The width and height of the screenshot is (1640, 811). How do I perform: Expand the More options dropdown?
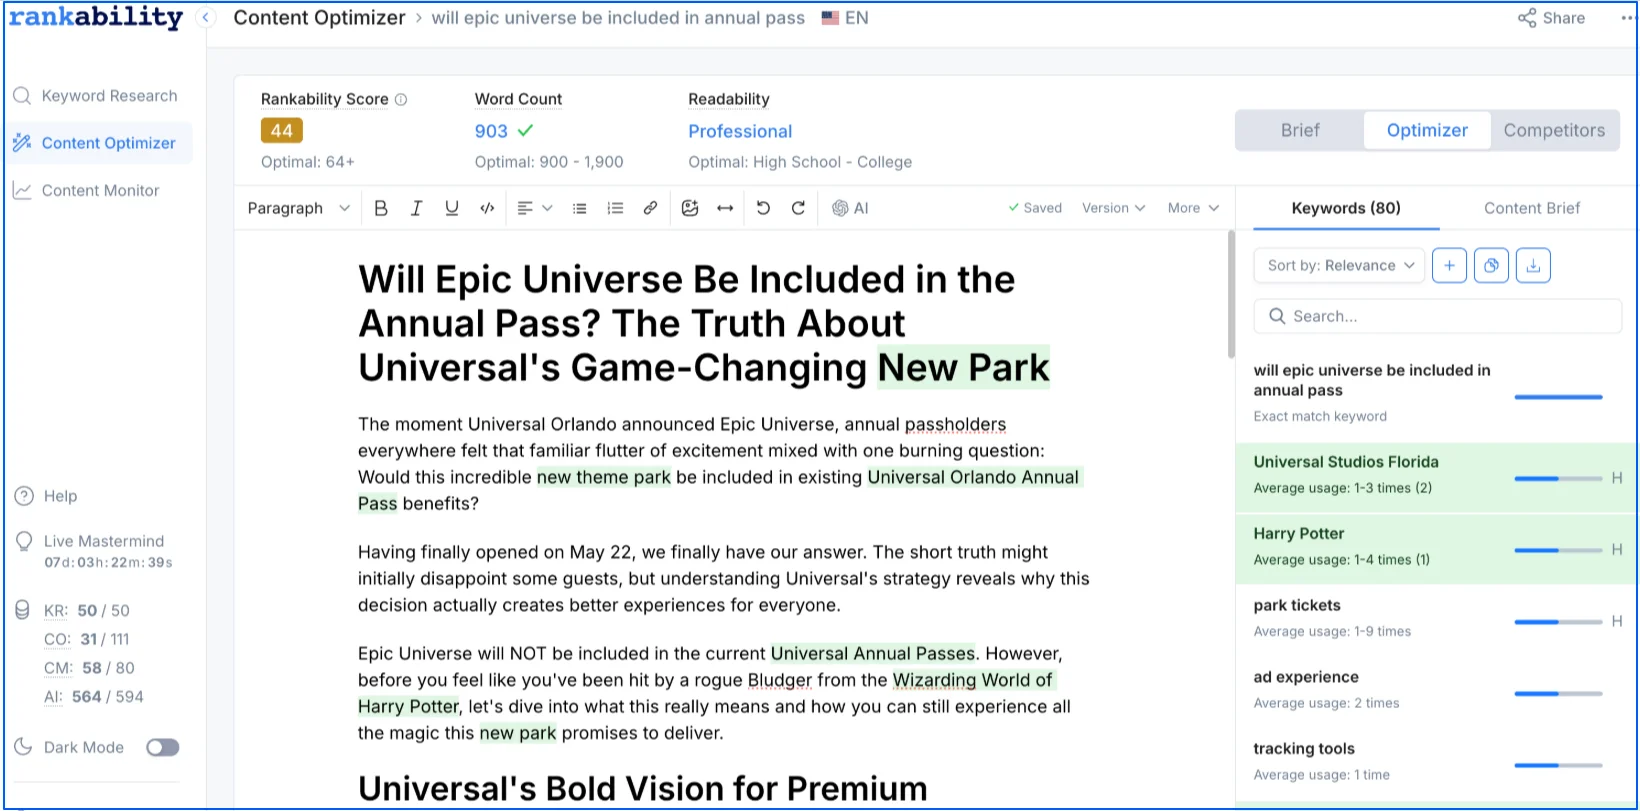tap(1193, 208)
